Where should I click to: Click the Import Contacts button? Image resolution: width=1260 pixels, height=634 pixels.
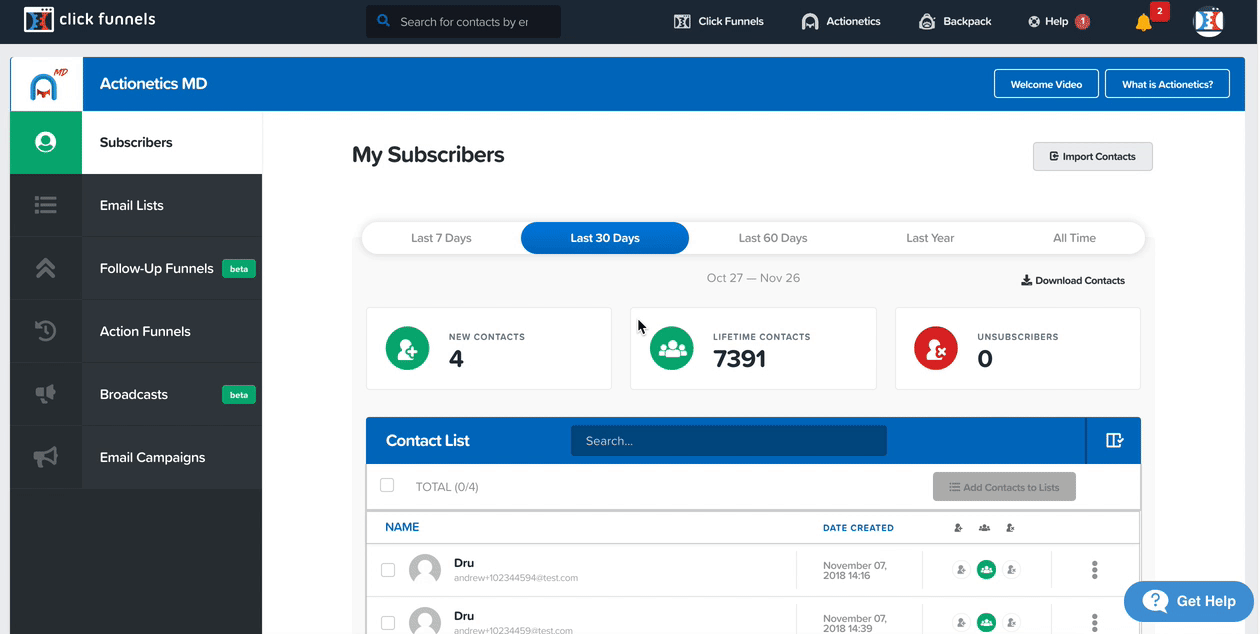[x=1092, y=156]
